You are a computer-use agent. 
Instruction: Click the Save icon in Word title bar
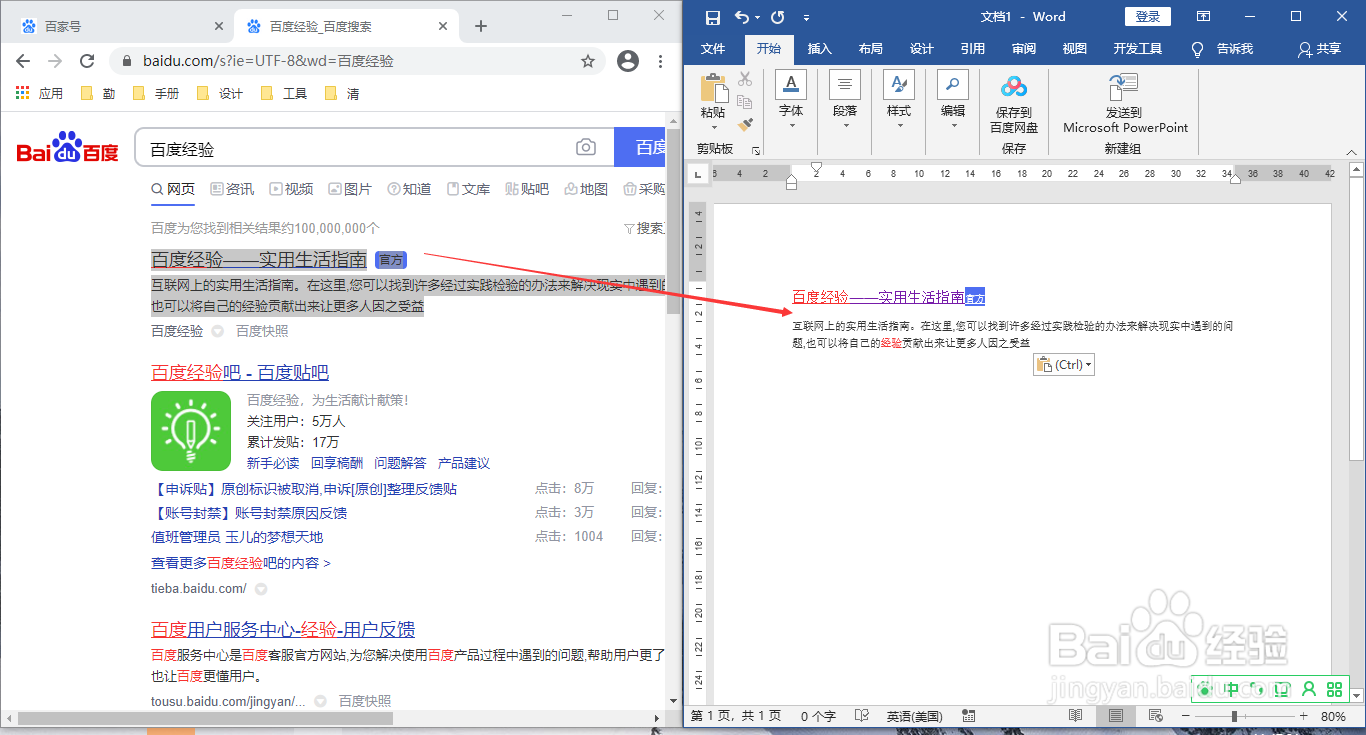(x=713, y=17)
